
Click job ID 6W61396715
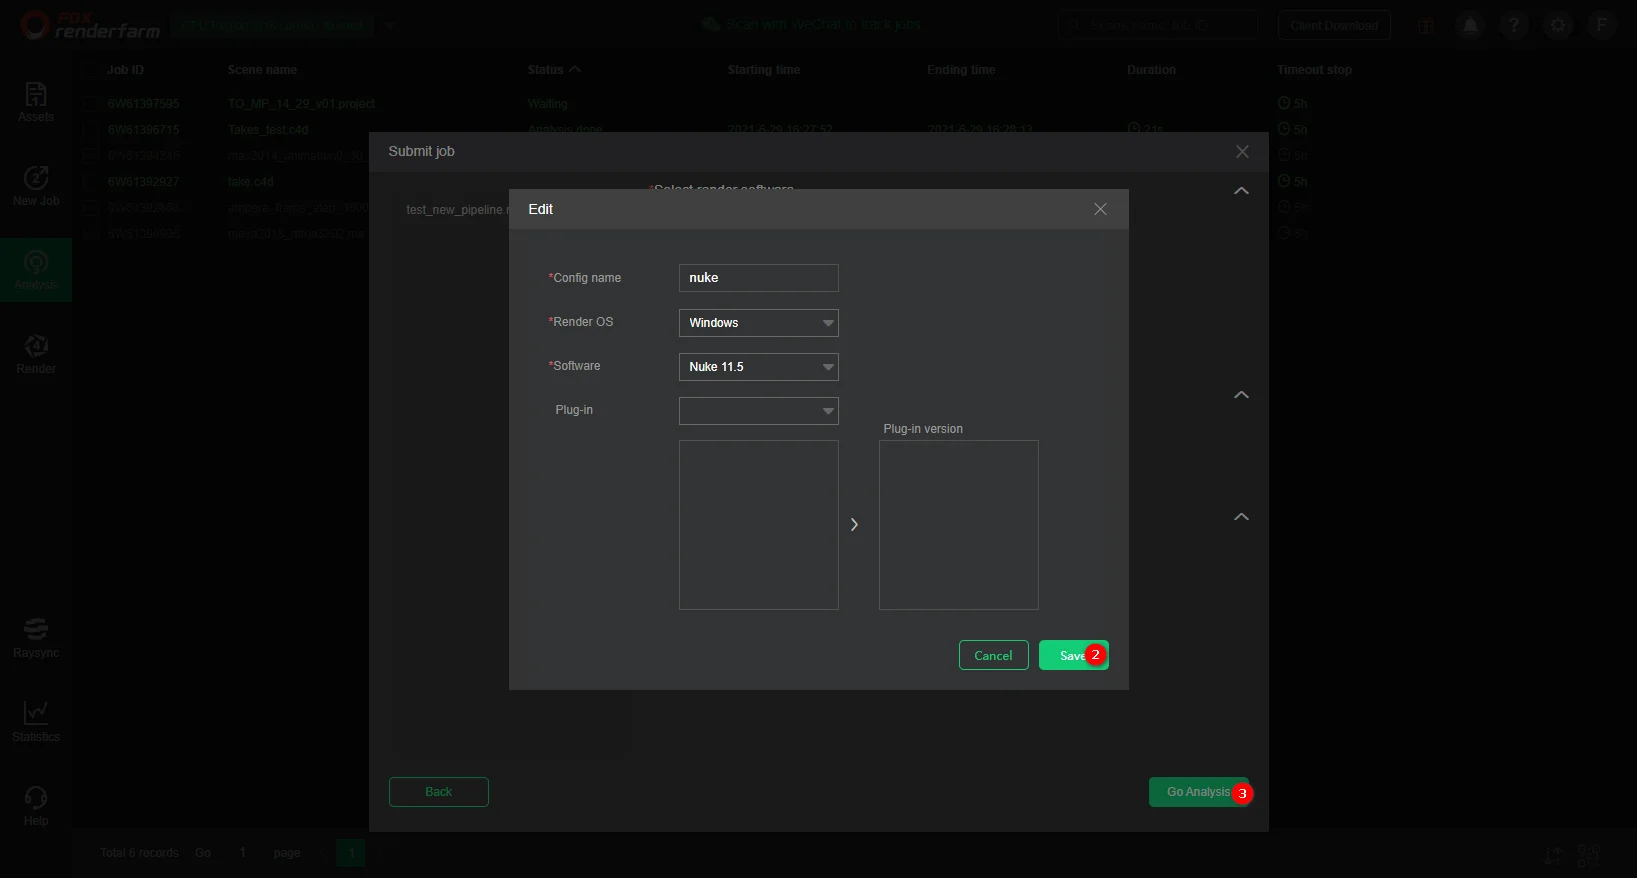tap(143, 130)
